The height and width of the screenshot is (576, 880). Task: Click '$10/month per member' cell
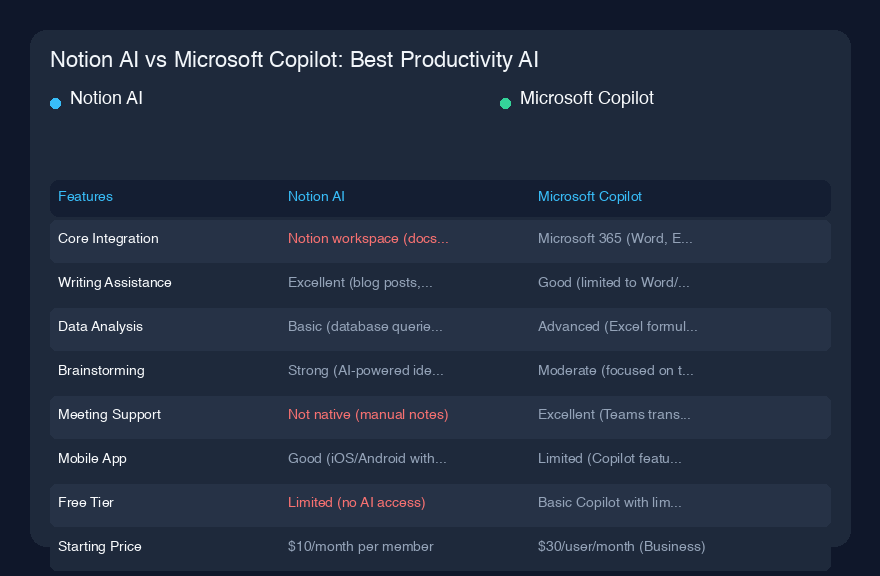tap(361, 546)
